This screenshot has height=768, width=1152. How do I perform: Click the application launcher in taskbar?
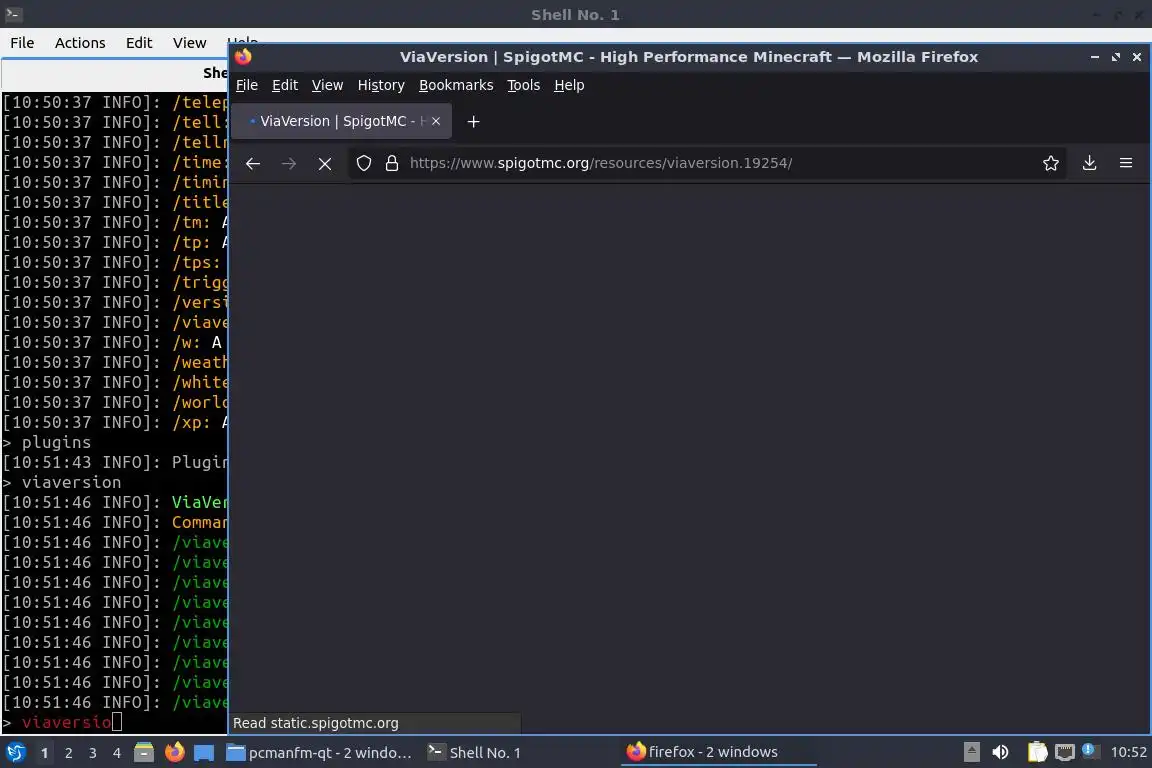point(15,752)
